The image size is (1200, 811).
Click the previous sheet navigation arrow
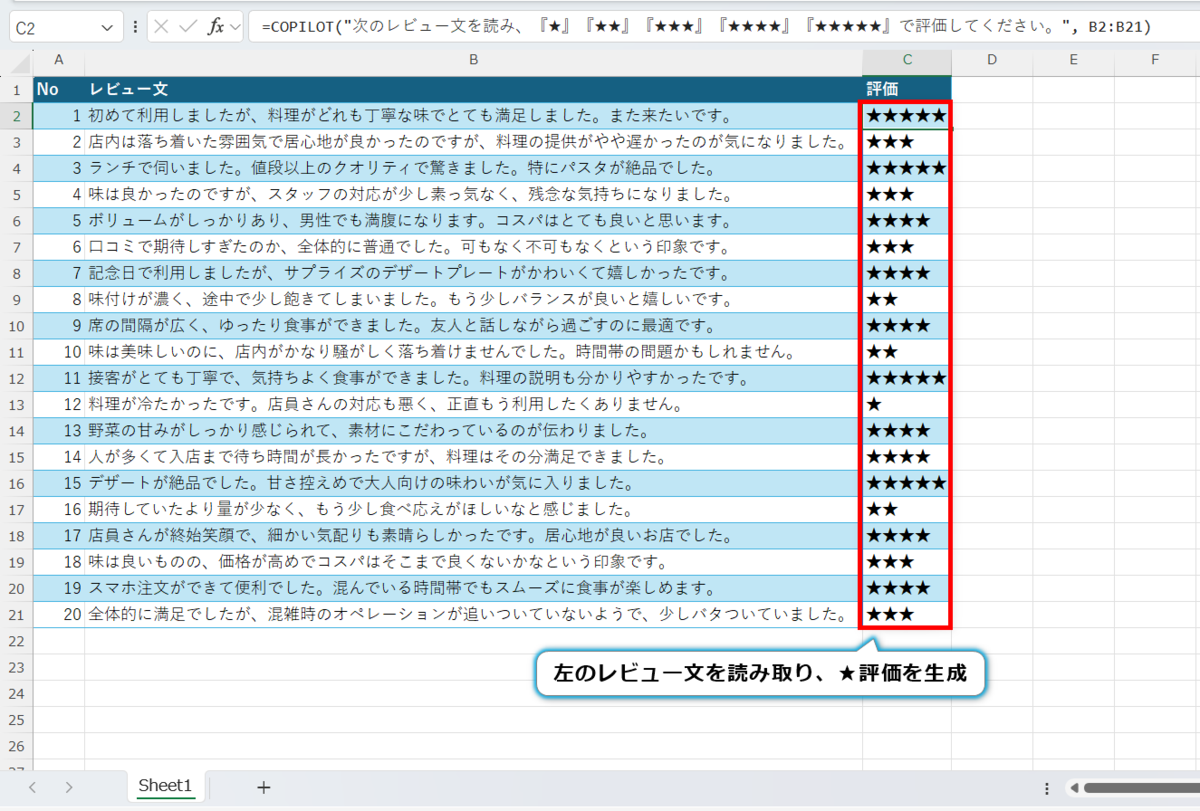pos(32,787)
